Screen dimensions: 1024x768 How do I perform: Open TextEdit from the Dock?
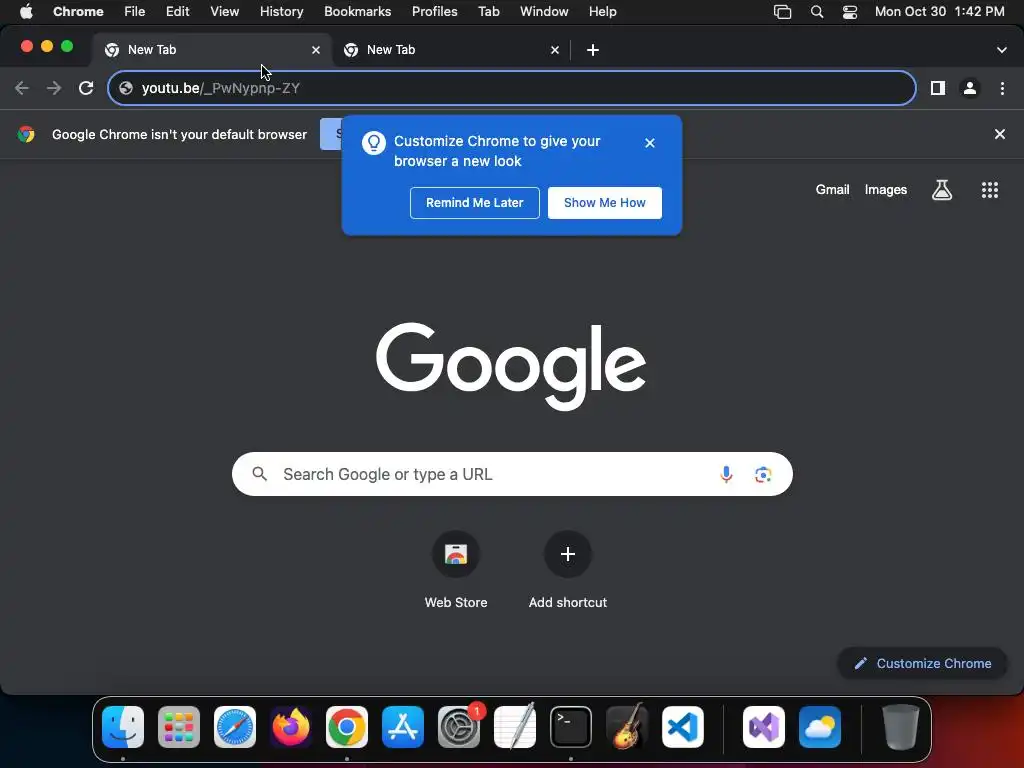(x=515, y=727)
